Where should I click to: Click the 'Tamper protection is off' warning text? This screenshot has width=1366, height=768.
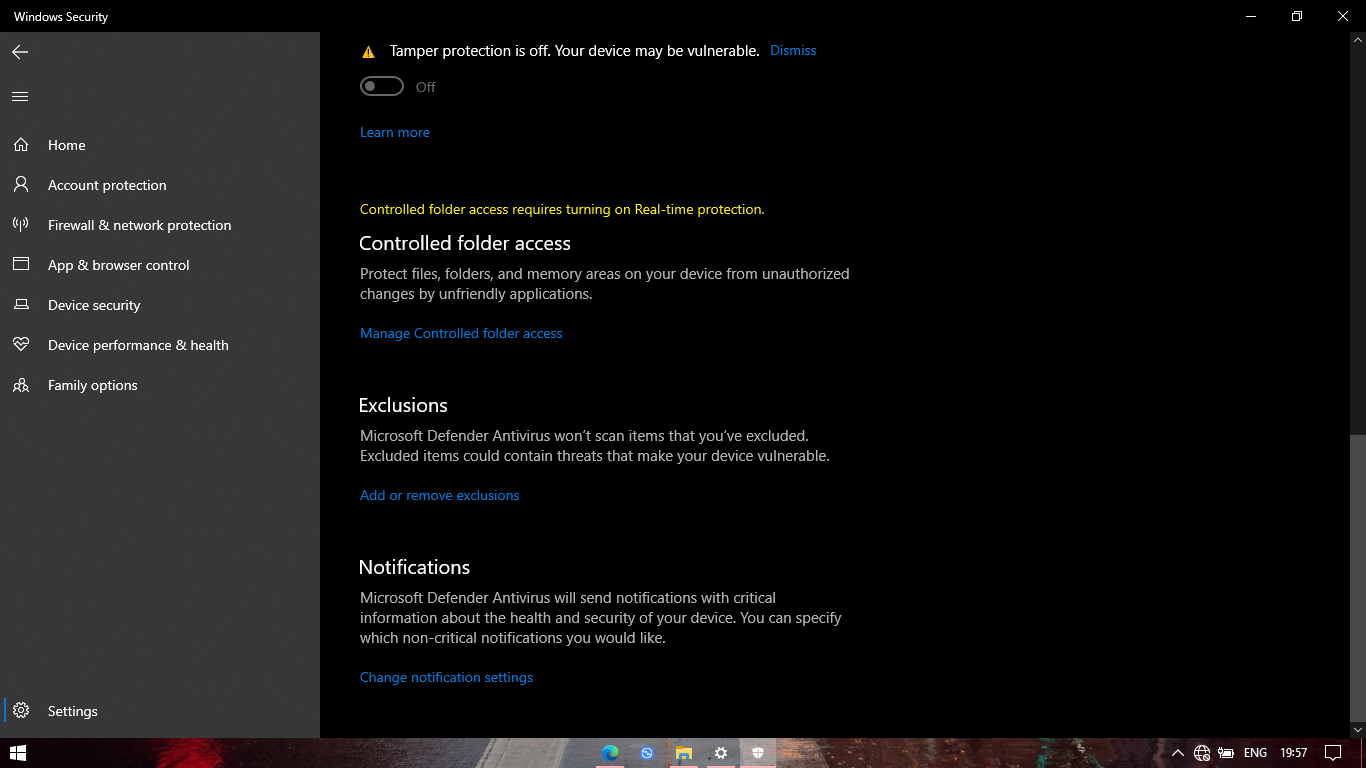tap(574, 51)
